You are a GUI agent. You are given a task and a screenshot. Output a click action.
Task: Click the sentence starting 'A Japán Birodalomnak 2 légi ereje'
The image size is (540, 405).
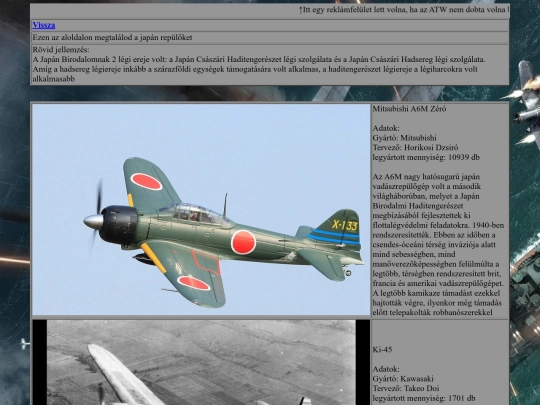(x=259, y=60)
